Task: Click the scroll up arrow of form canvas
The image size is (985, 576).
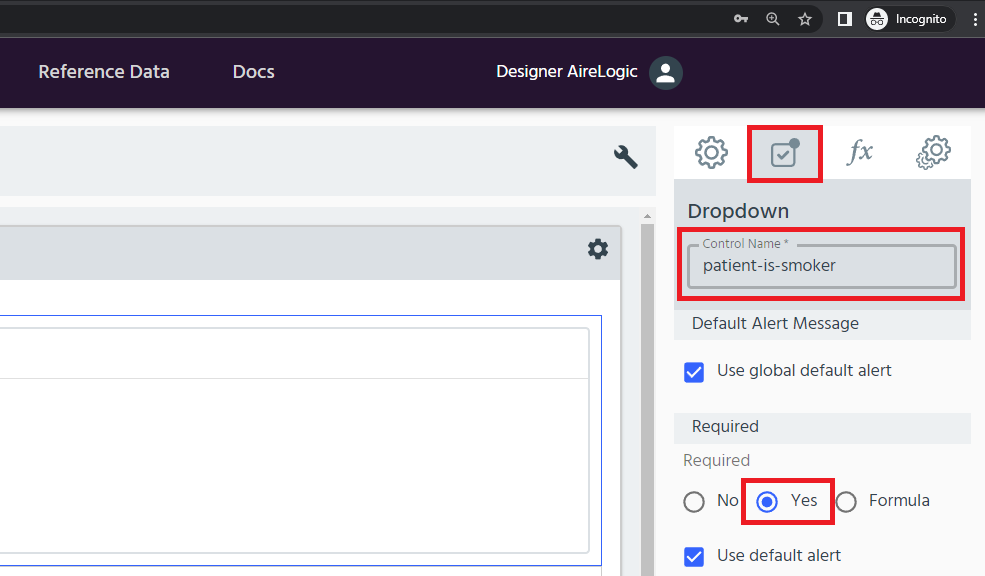Action: 647,216
